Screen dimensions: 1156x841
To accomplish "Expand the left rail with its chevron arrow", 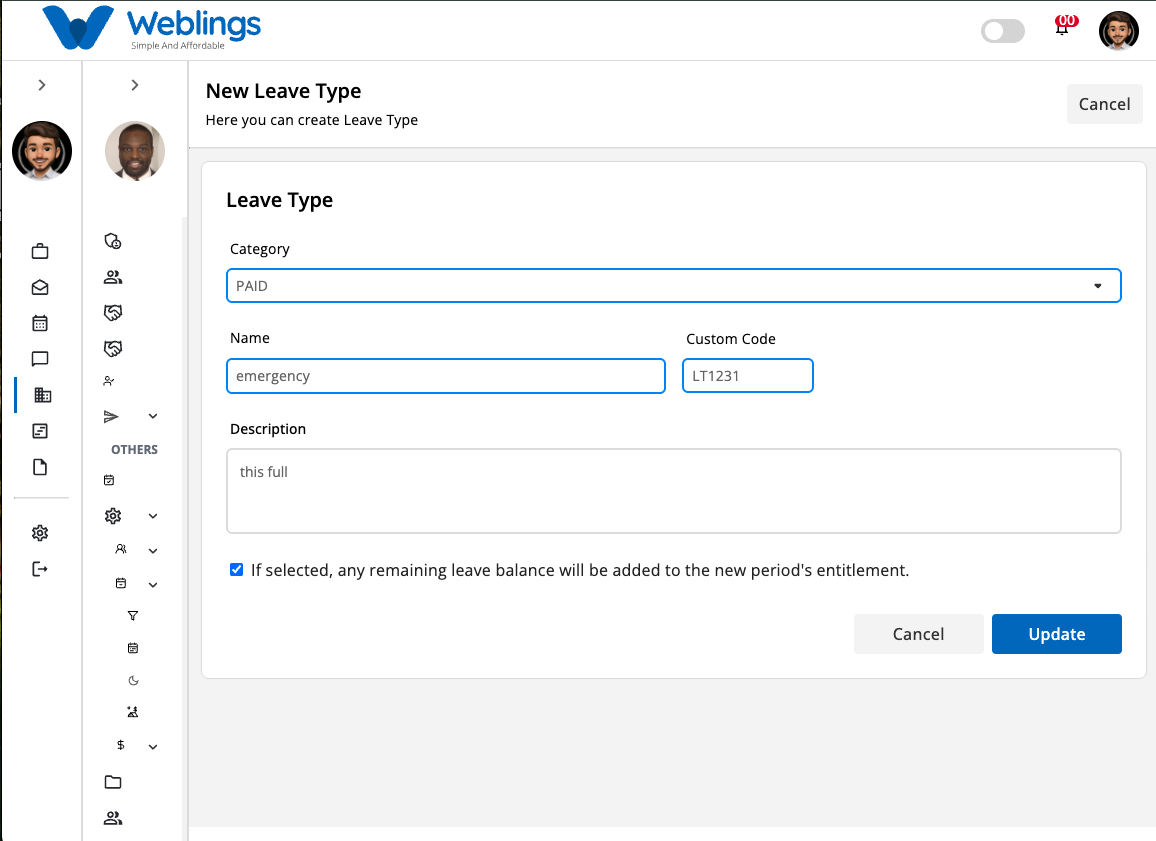I will tap(42, 85).
